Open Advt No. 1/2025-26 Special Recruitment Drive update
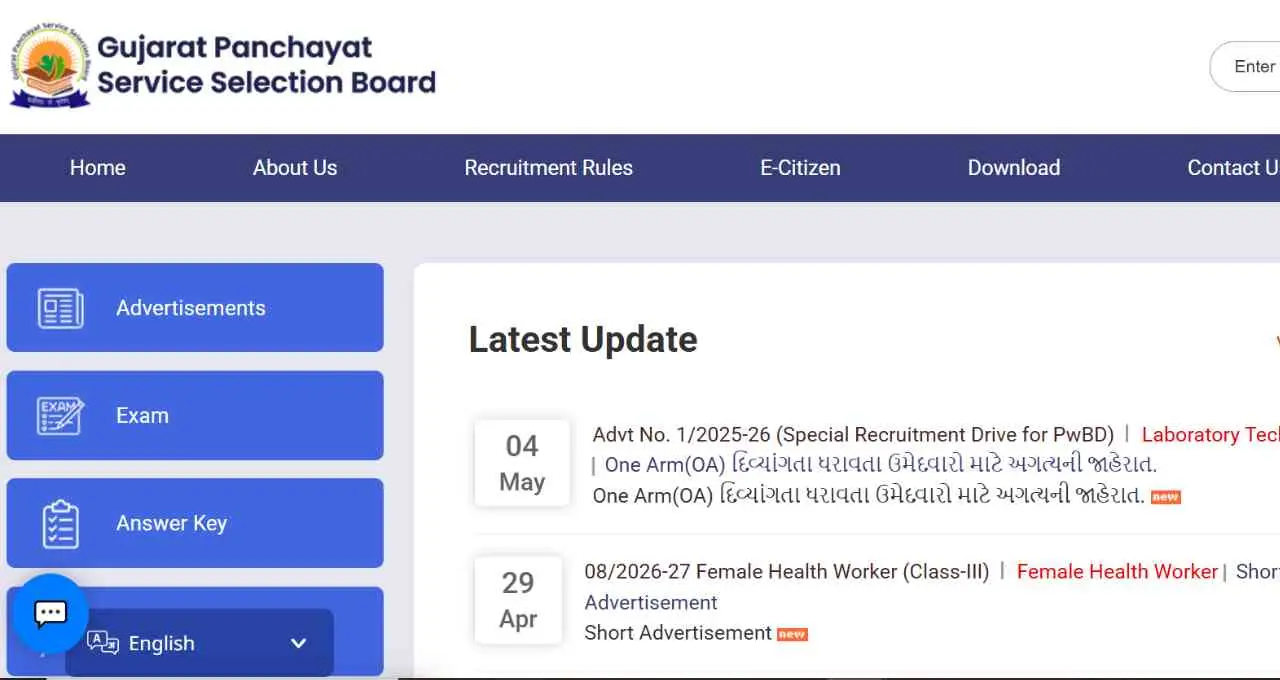This screenshot has width=1280, height=680. [x=853, y=435]
